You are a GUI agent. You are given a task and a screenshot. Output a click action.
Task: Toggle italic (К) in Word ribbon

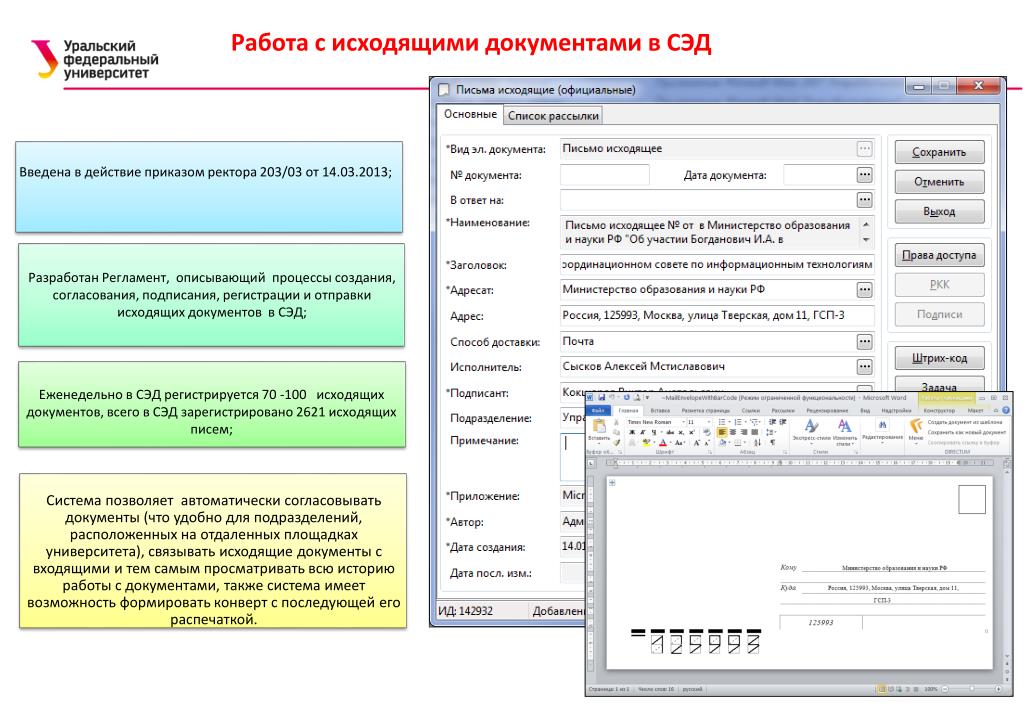click(643, 432)
